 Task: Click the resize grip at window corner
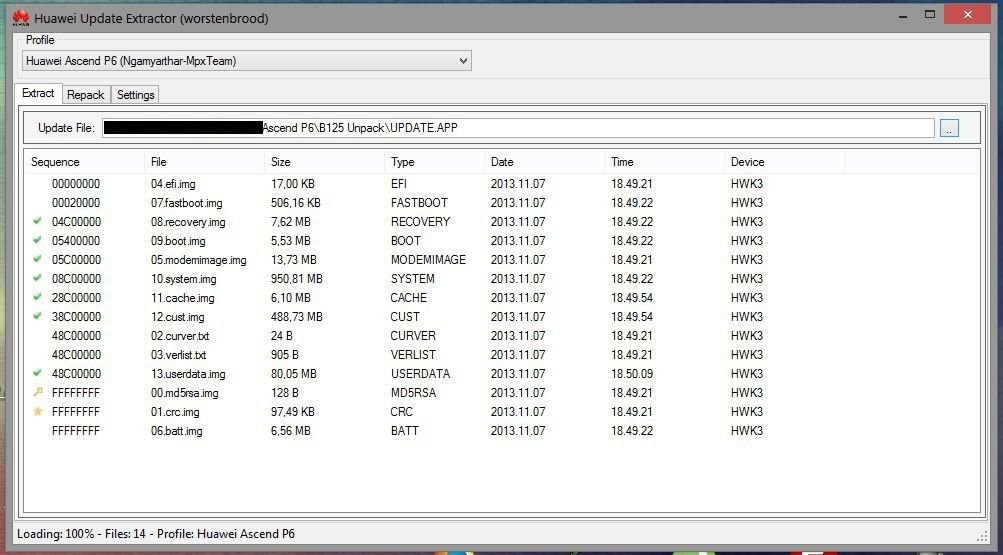tap(983, 536)
